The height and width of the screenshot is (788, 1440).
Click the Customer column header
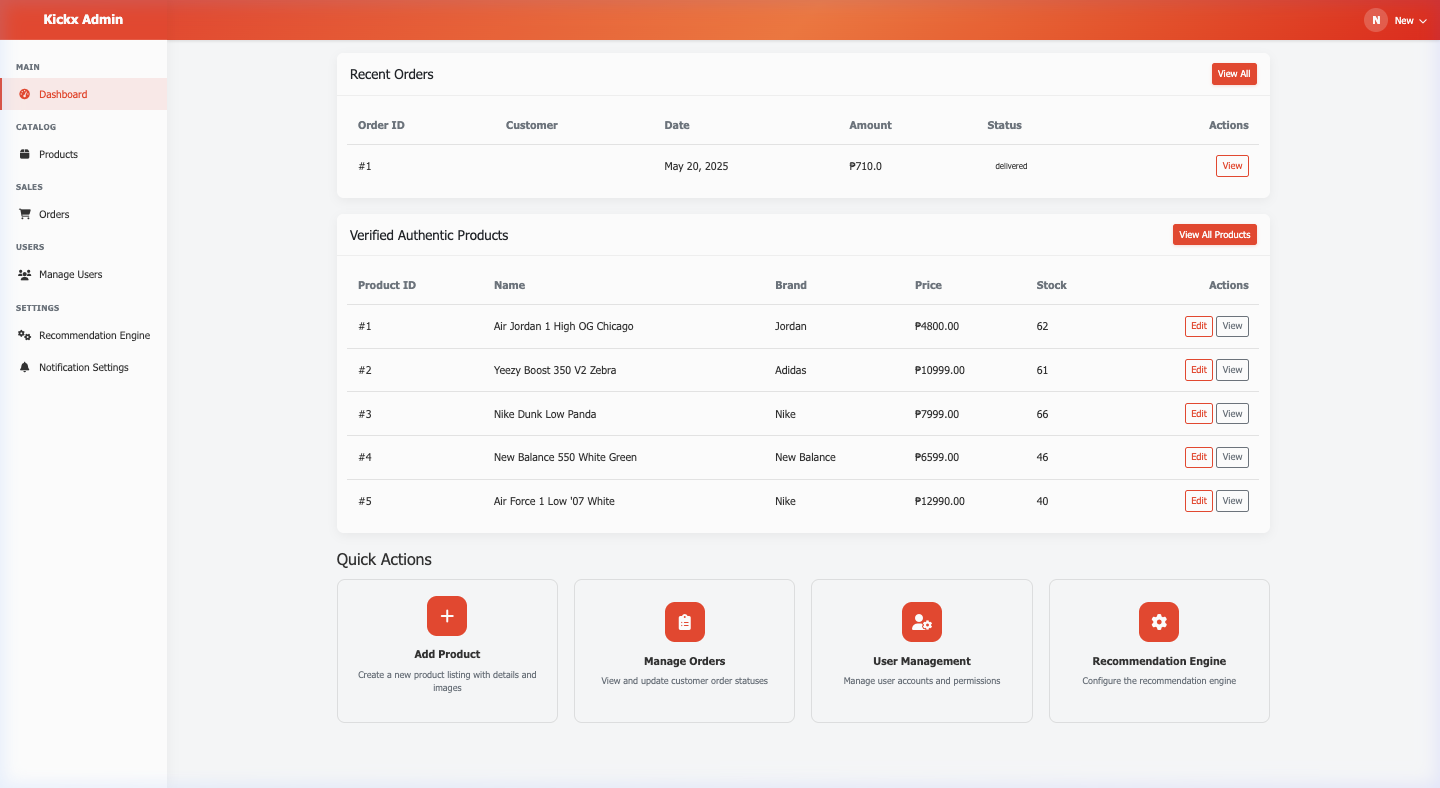[x=532, y=125]
